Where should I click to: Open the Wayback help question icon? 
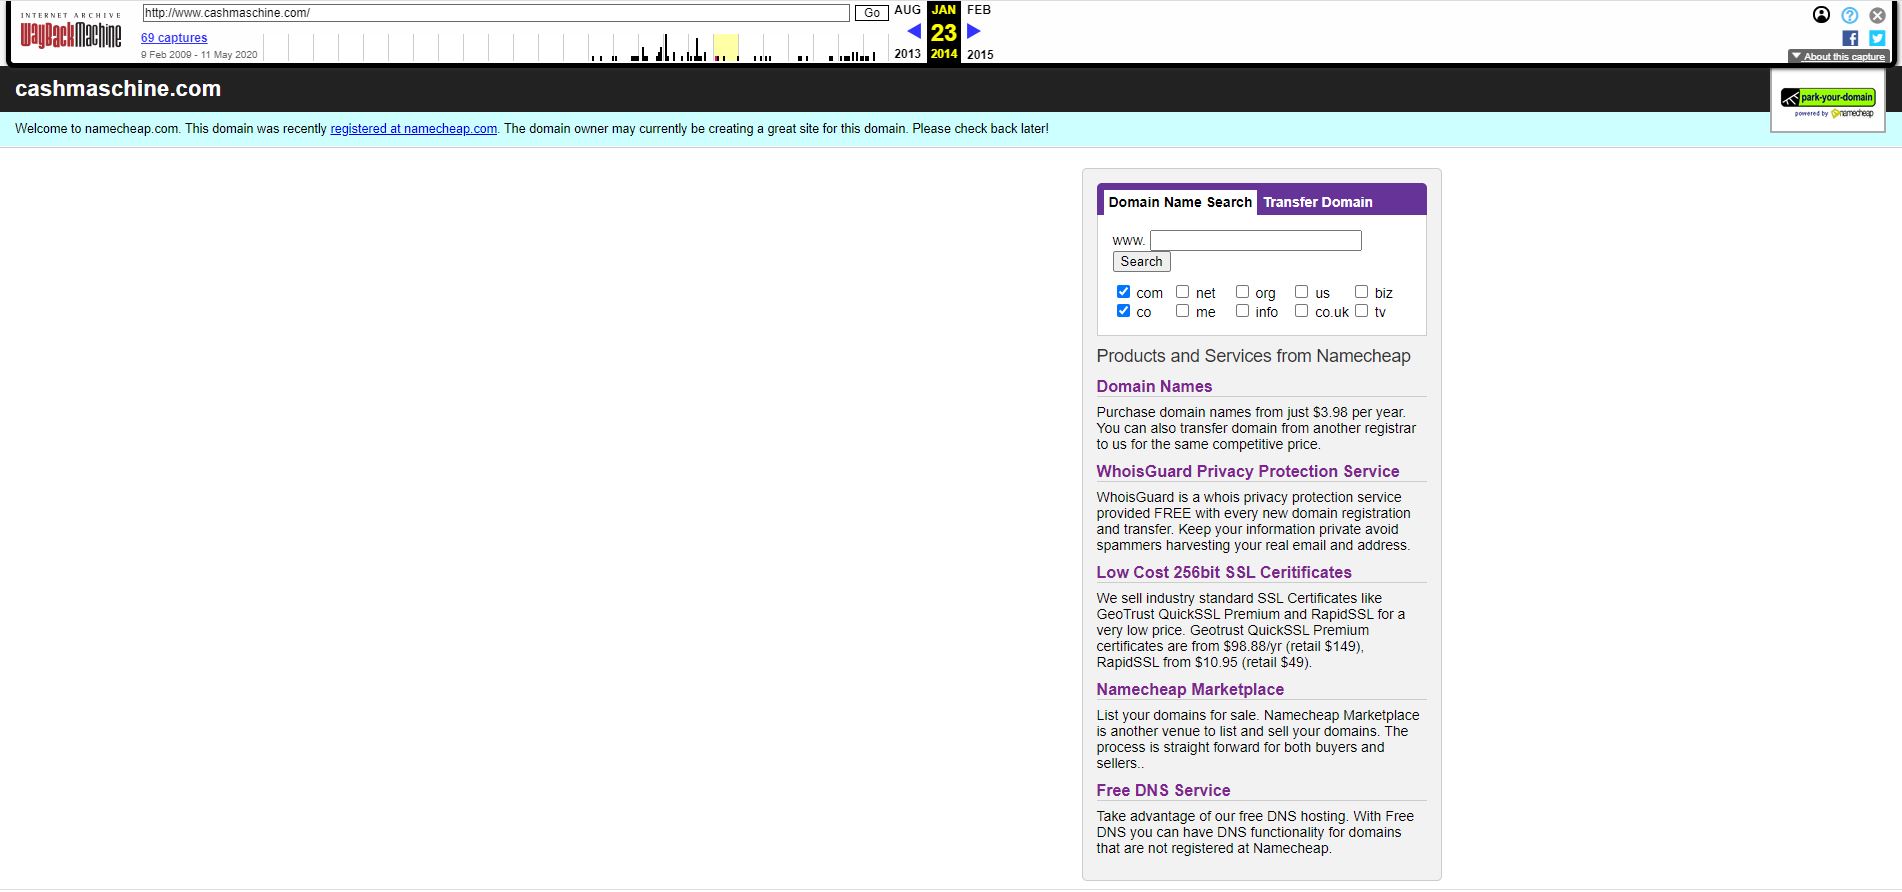click(1849, 15)
